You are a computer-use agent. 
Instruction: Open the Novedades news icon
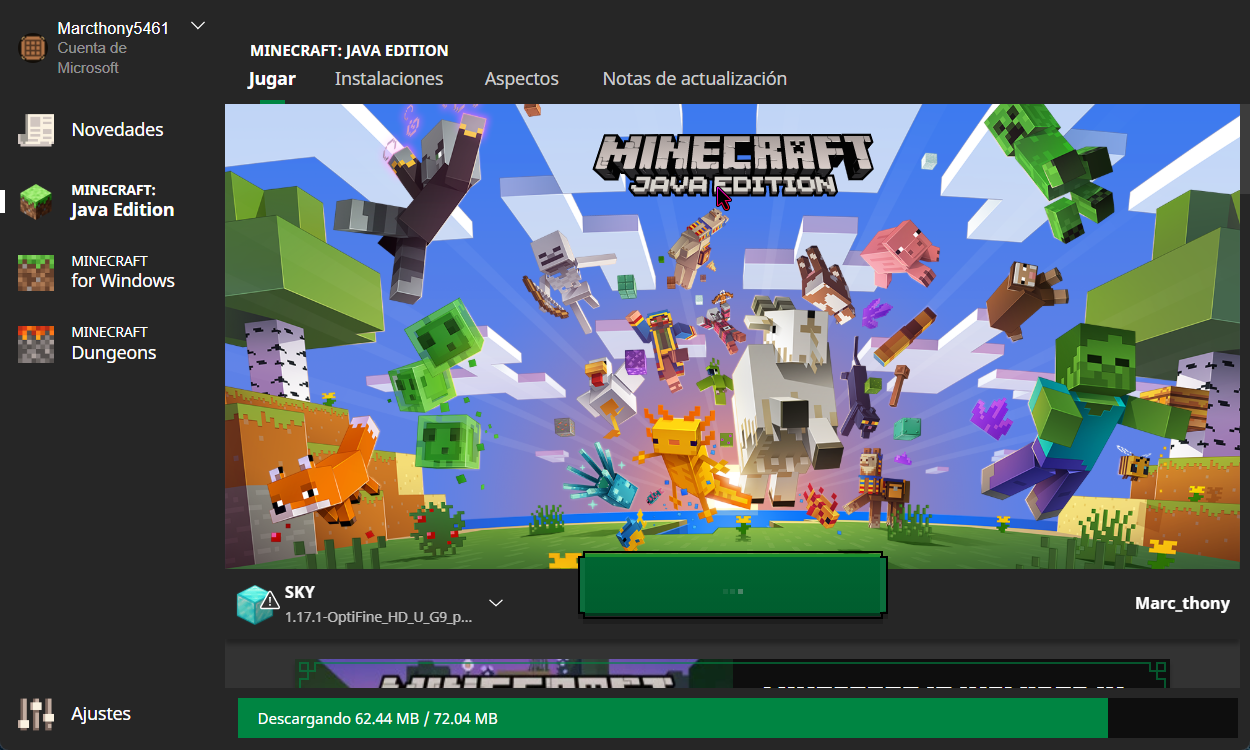36,130
